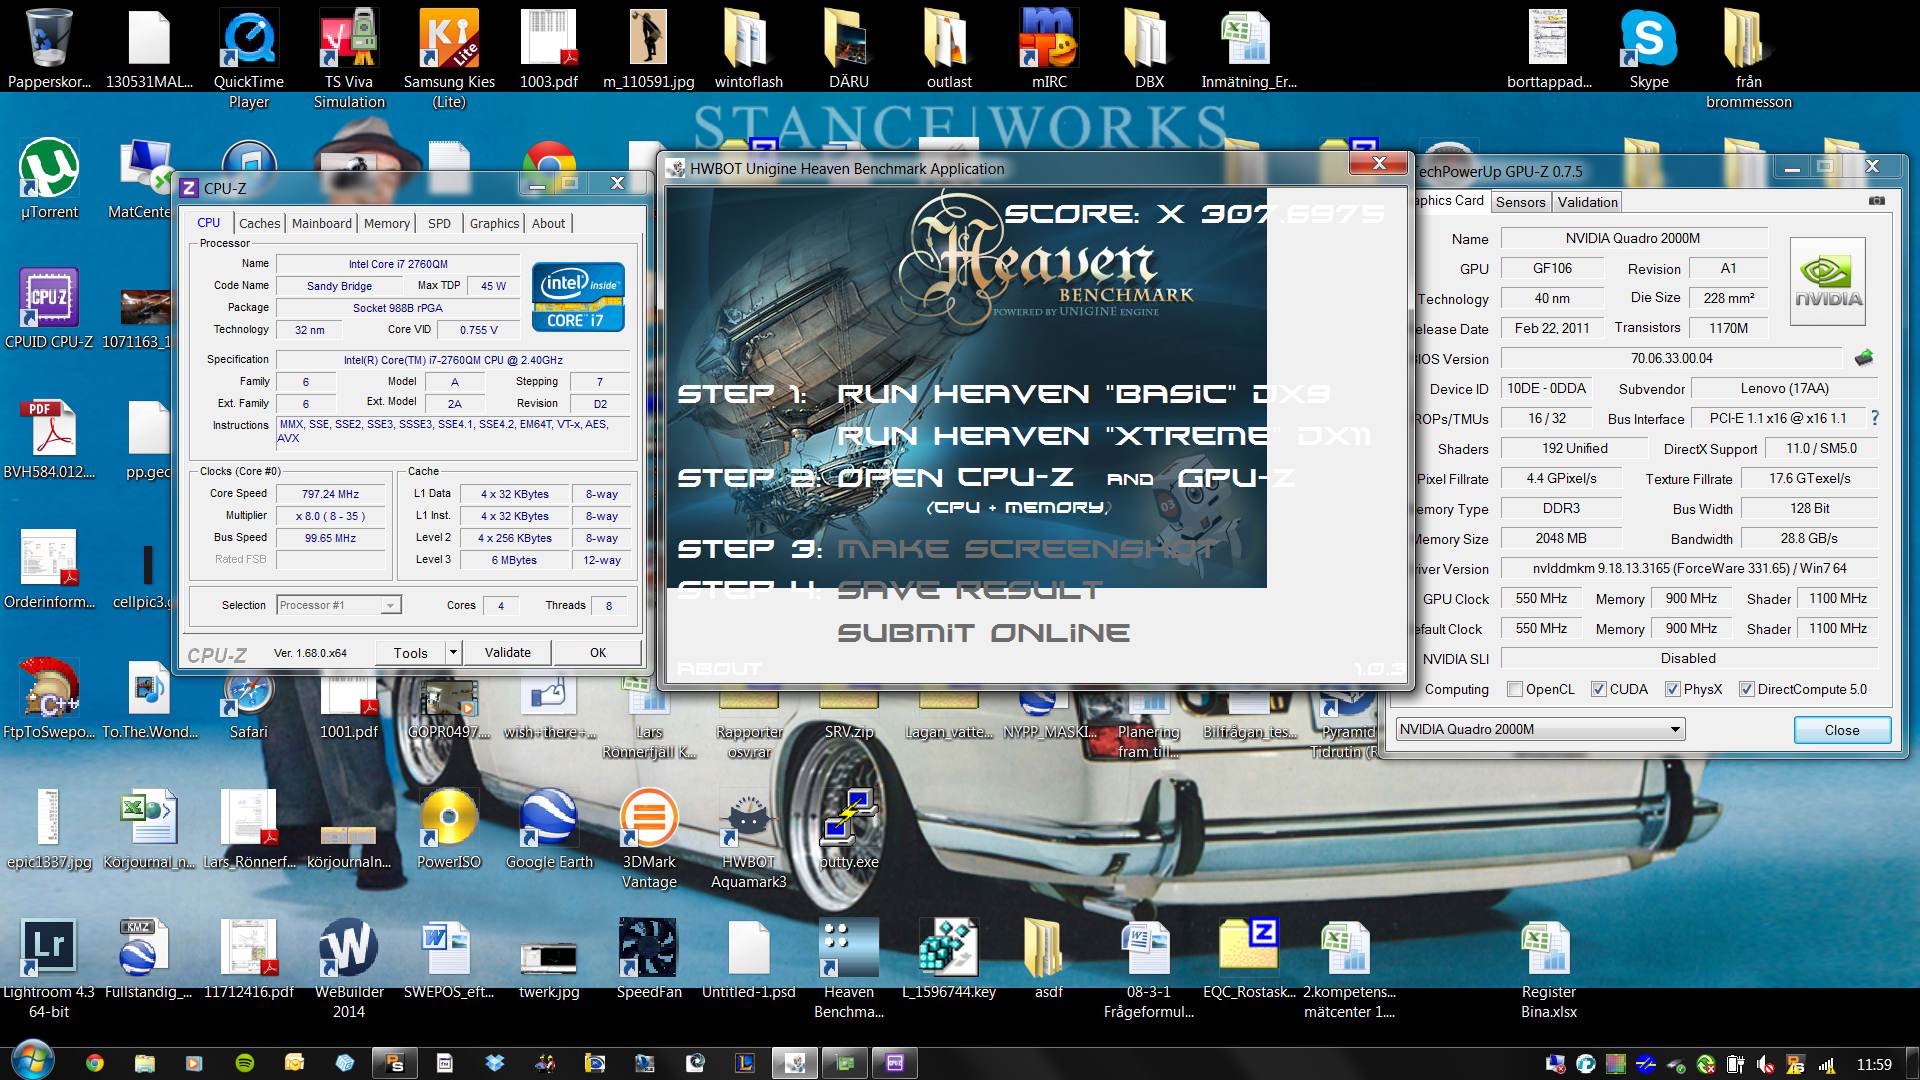The width and height of the screenshot is (1920, 1080).
Task: Click the taskbar clock showing 11:59
Action: click(1874, 1064)
